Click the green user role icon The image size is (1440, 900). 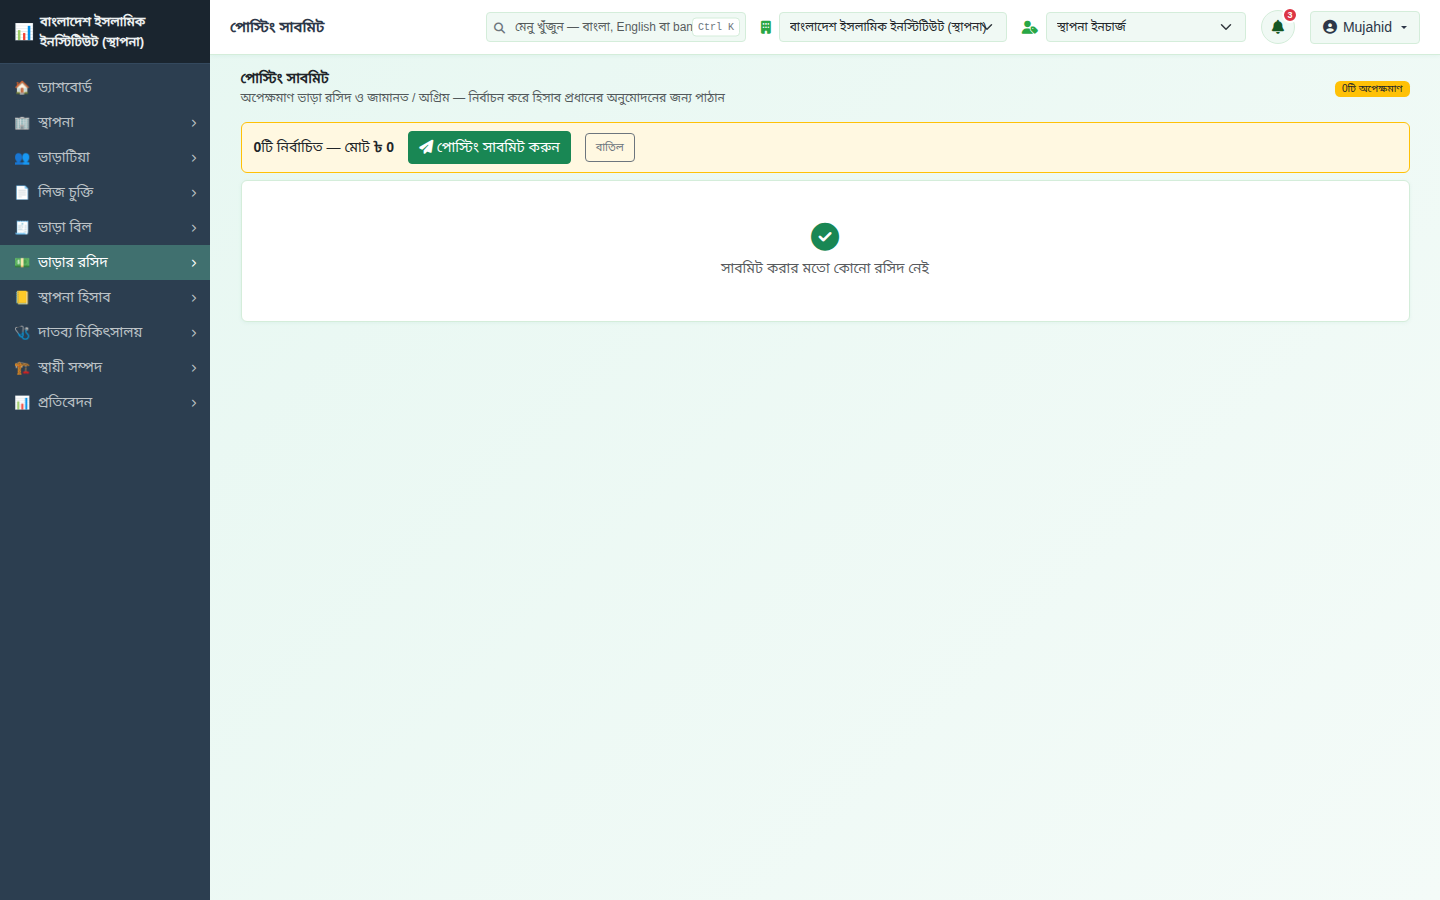[x=1029, y=27]
